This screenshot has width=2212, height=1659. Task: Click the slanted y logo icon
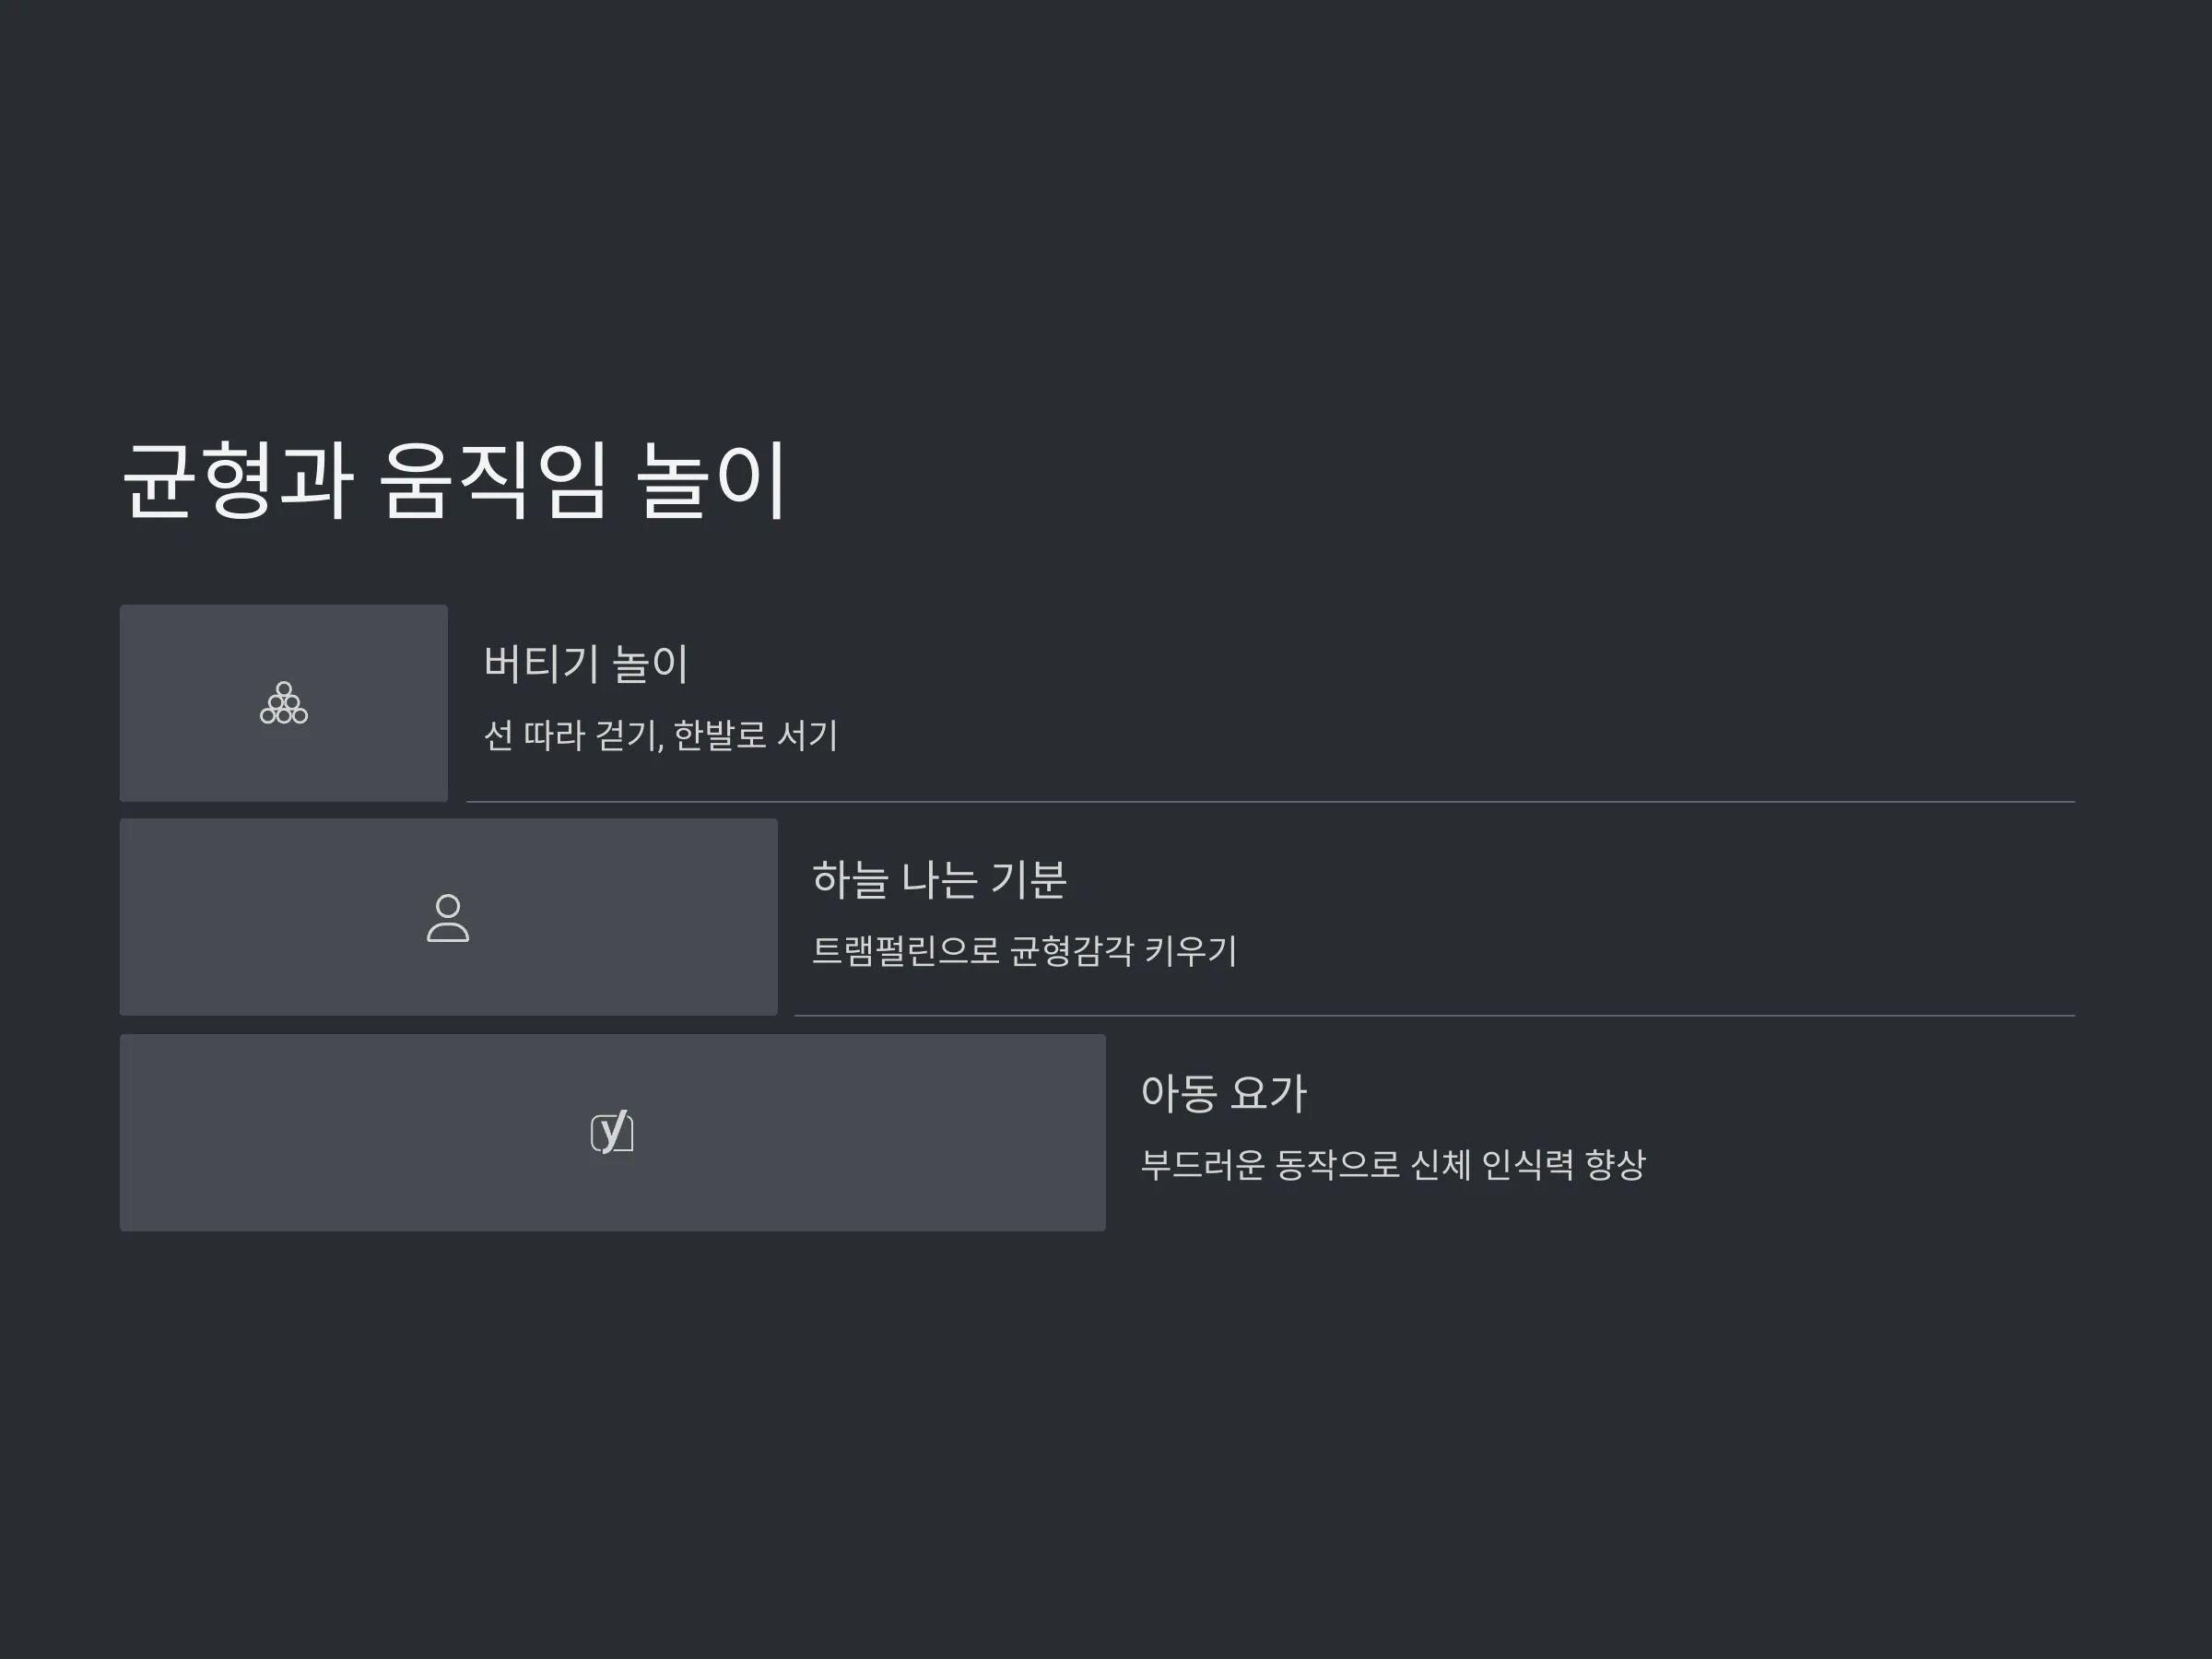(612, 1132)
